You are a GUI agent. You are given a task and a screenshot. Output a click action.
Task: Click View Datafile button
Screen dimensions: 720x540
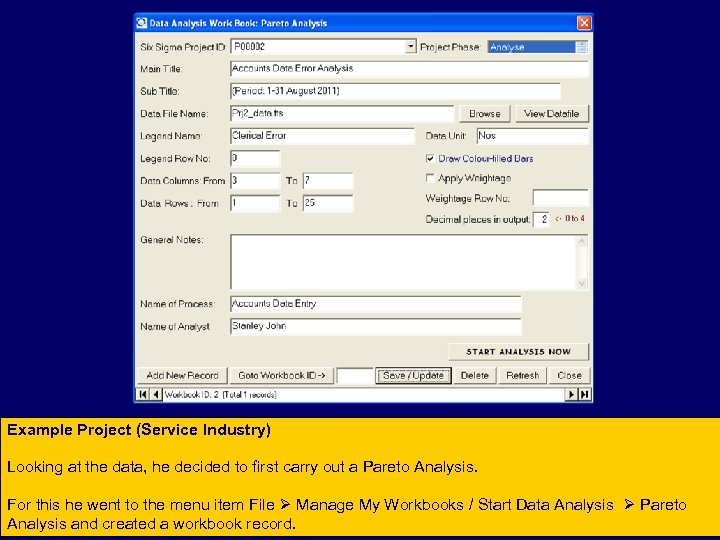point(551,114)
